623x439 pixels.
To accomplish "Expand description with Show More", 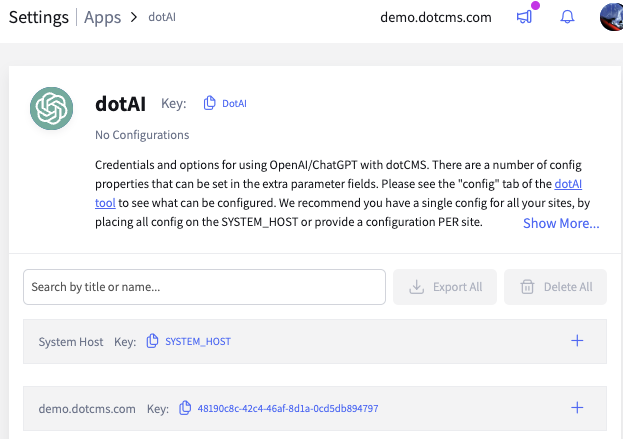I will pyautogui.click(x=561, y=223).
